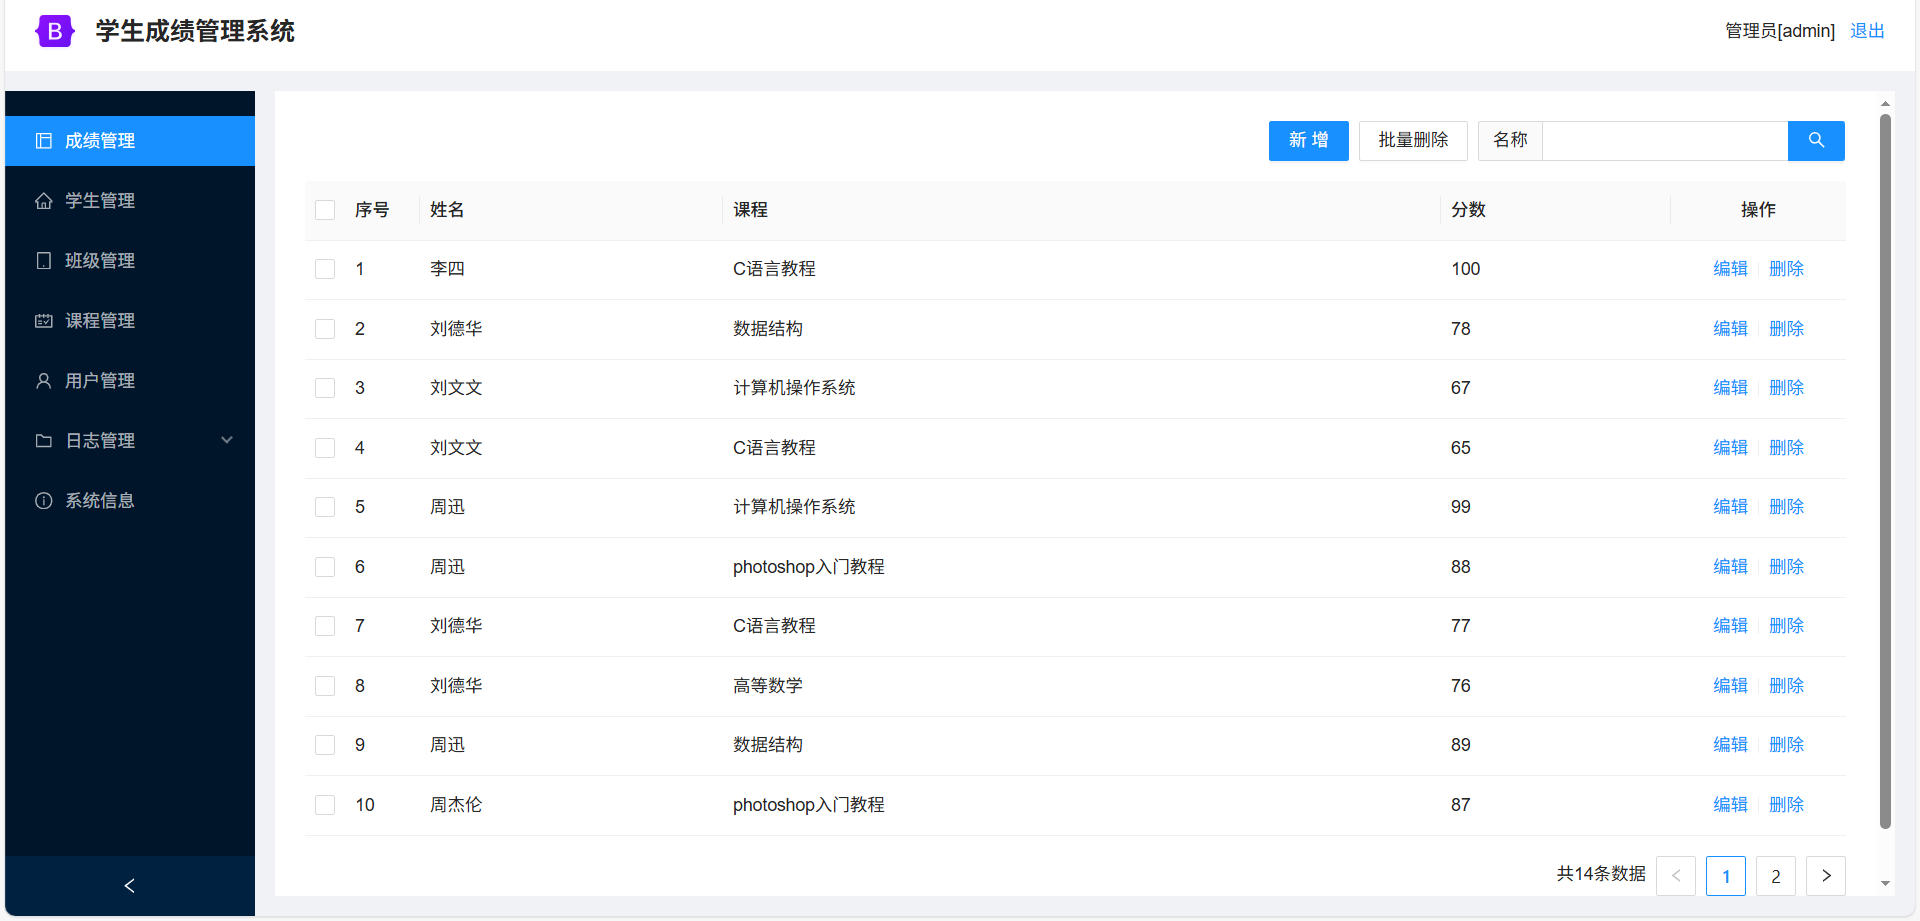
Task: Edit the row 8 高等数学 record
Action: [x=1730, y=686]
